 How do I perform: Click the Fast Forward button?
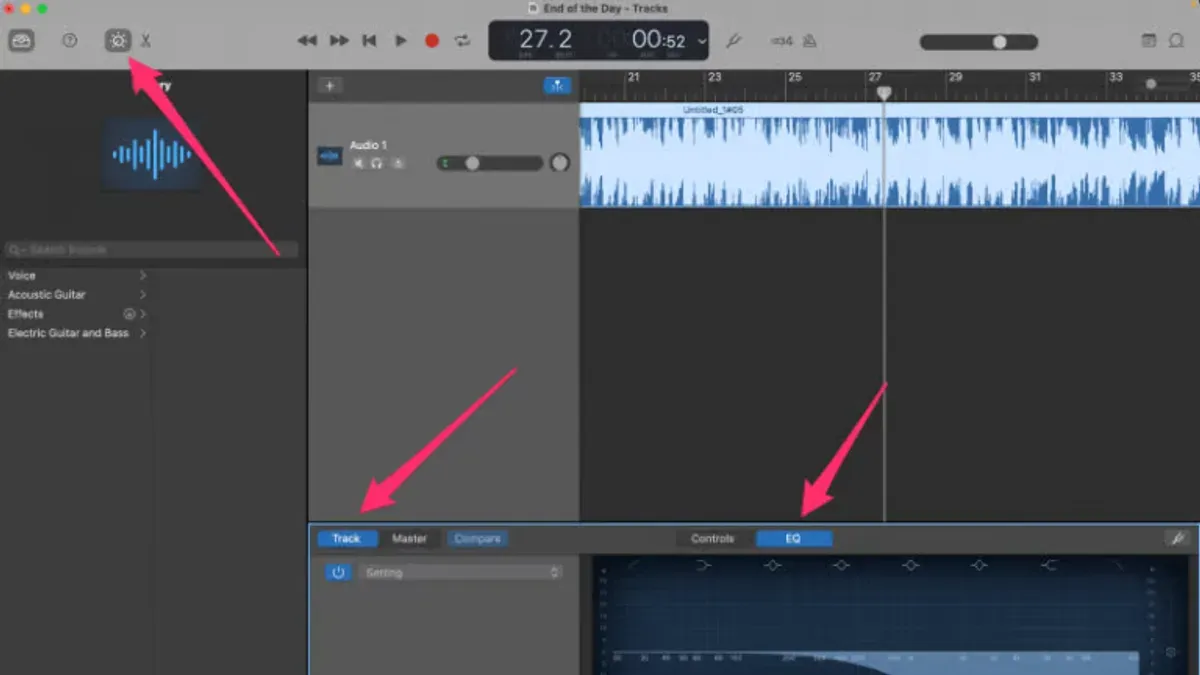tap(339, 41)
